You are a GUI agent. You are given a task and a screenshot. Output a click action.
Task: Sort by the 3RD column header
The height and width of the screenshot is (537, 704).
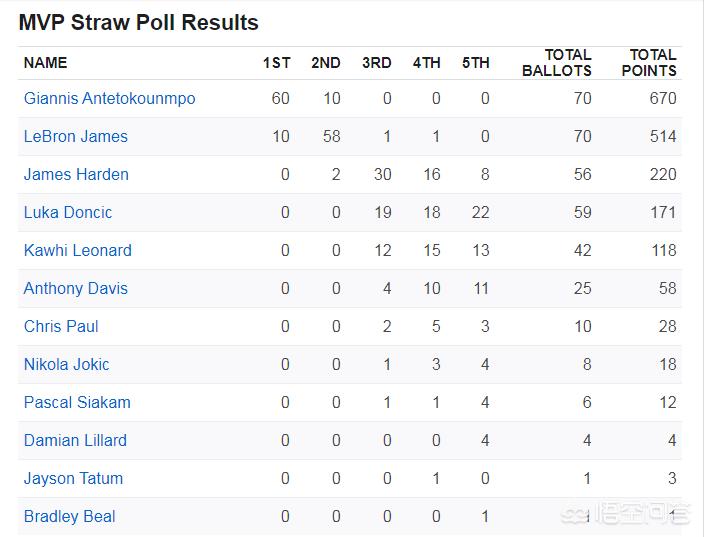377,63
